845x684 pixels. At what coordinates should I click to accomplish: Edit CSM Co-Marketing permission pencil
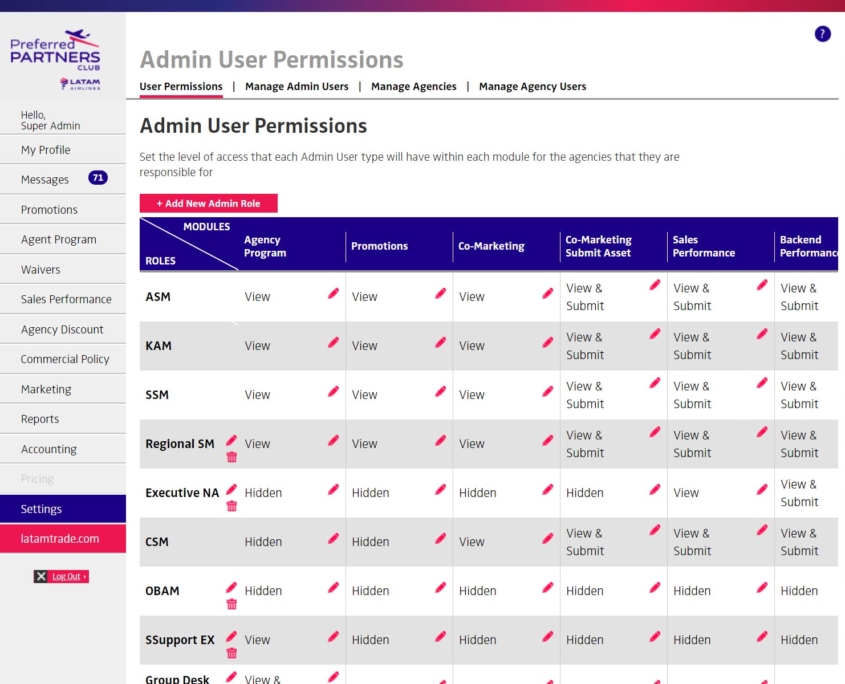548,538
